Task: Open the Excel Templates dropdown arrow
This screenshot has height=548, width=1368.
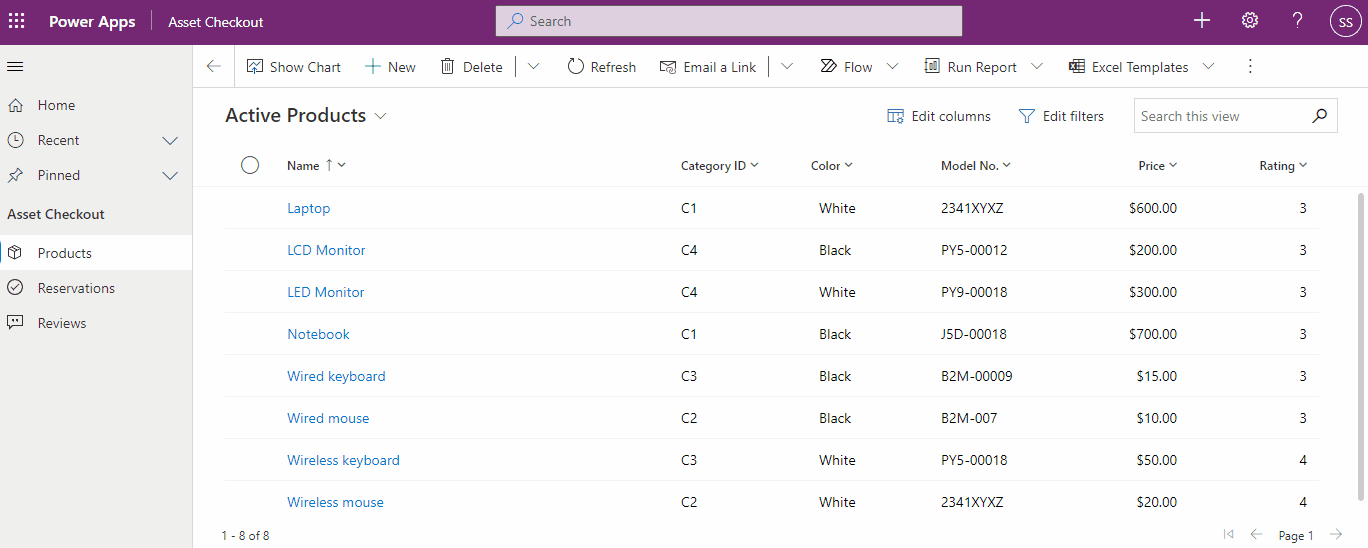Action: tap(1208, 67)
